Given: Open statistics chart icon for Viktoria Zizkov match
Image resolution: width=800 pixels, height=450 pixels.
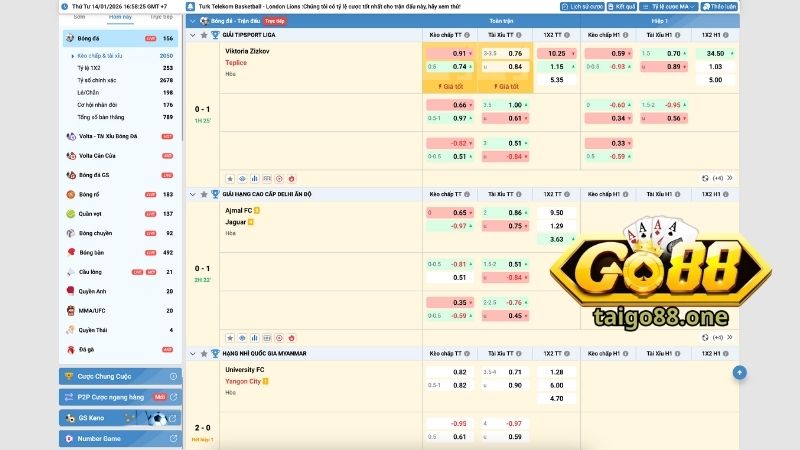Looking at the screenshot, I should pyautogui.click(x=255, y=179).
